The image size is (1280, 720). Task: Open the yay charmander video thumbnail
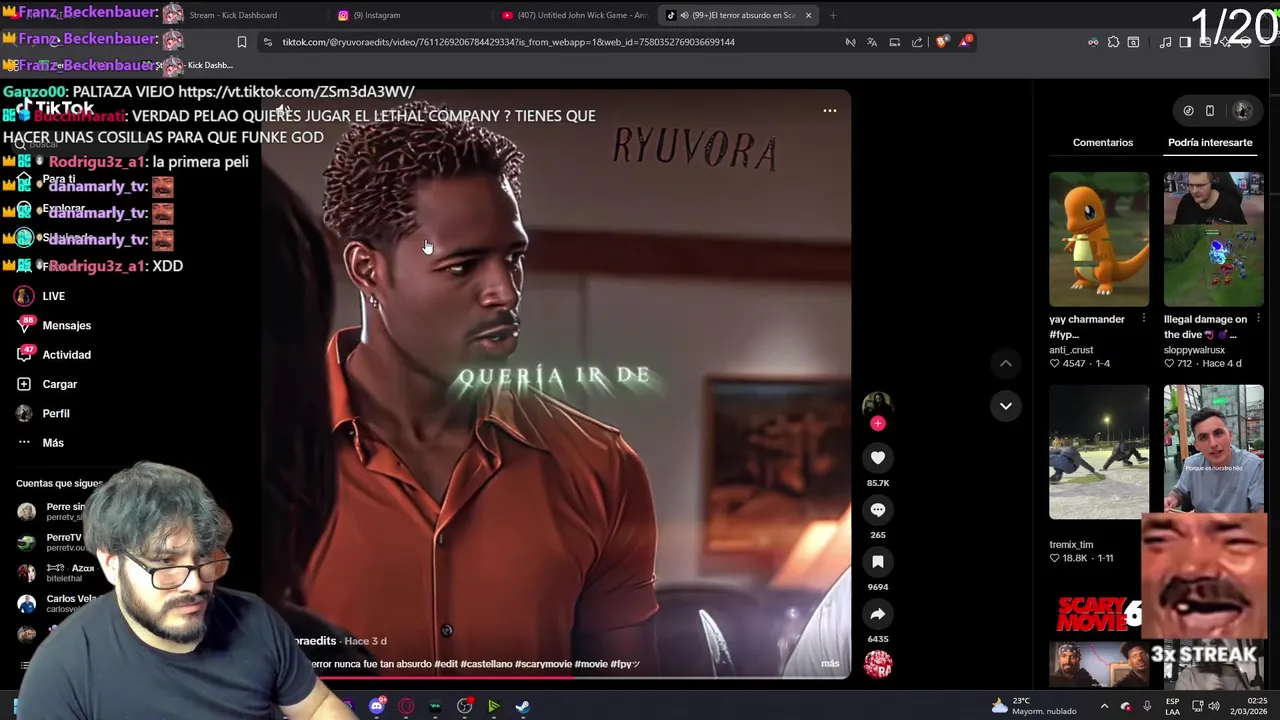pyautogui.click(x=1099, y=239)
